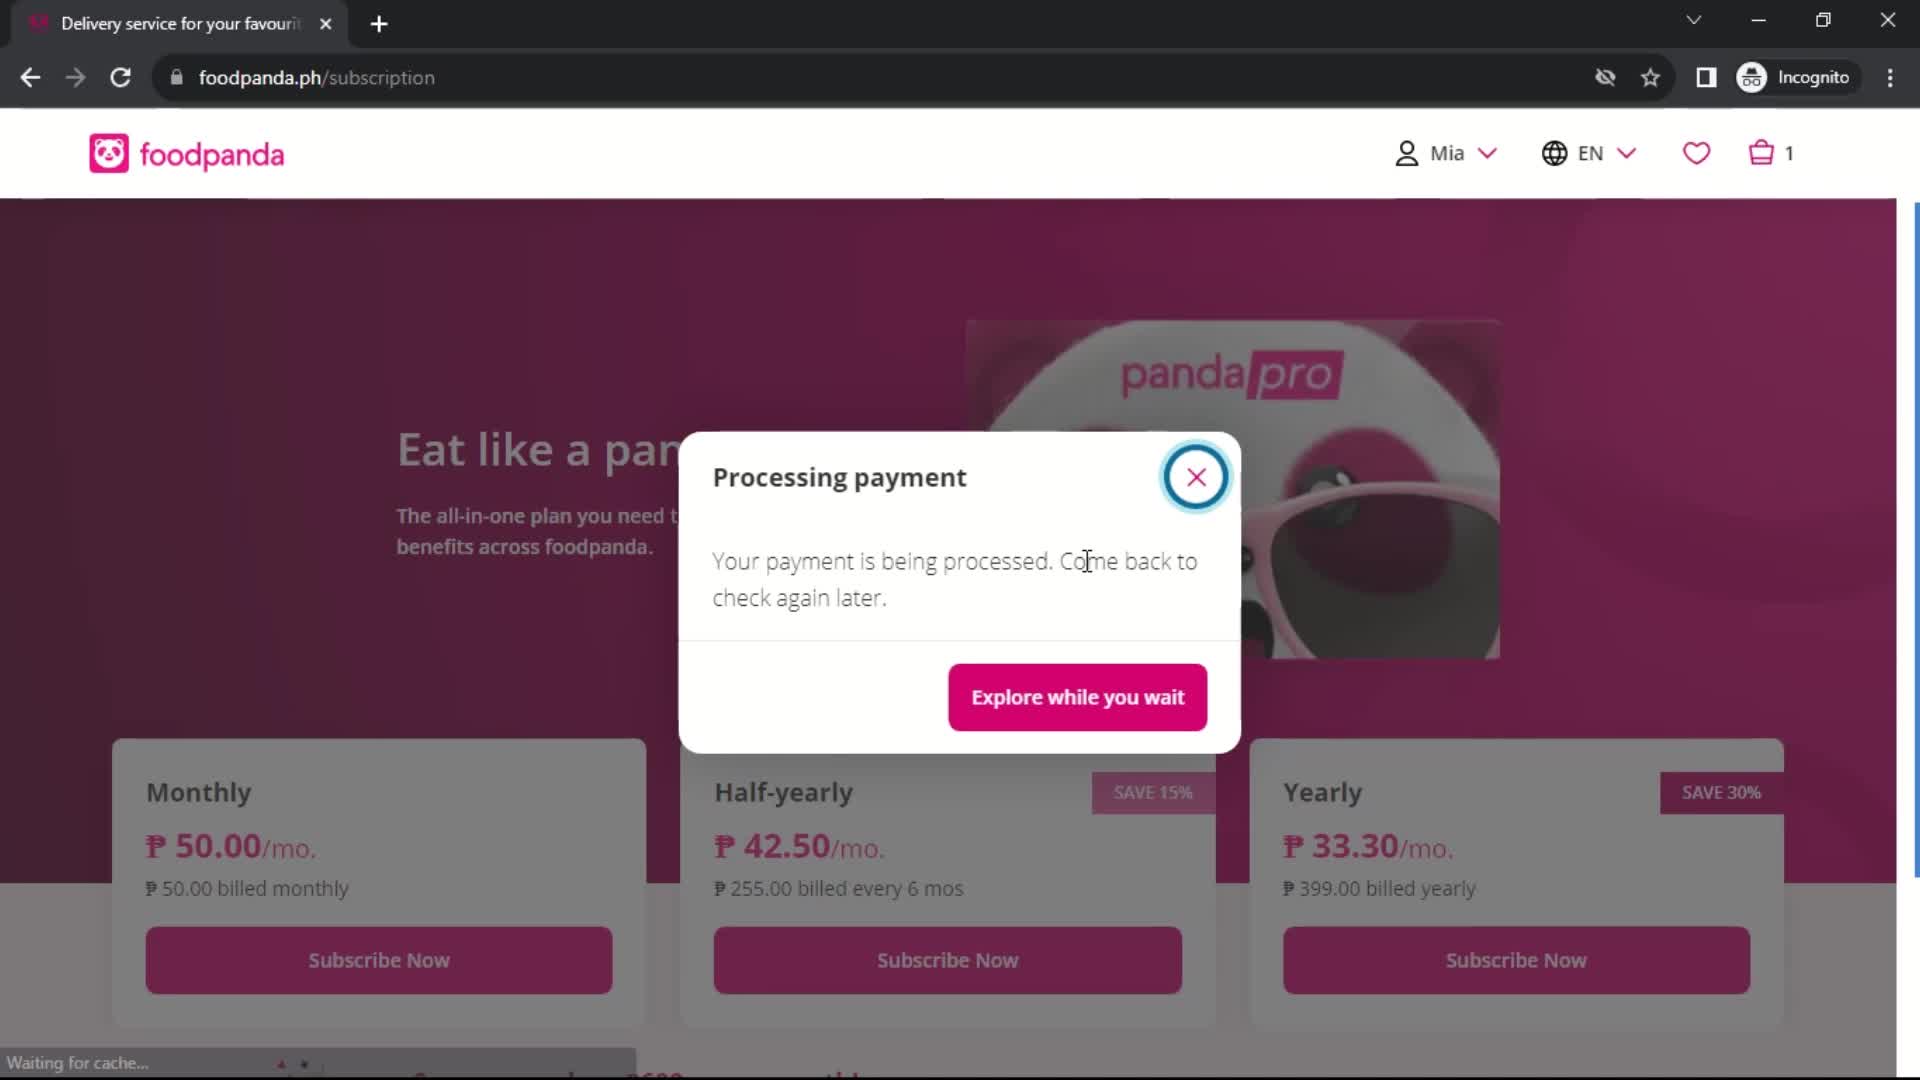Toggle incognito profile icon in toolbar
1920x1080 pixels.
1749,78
